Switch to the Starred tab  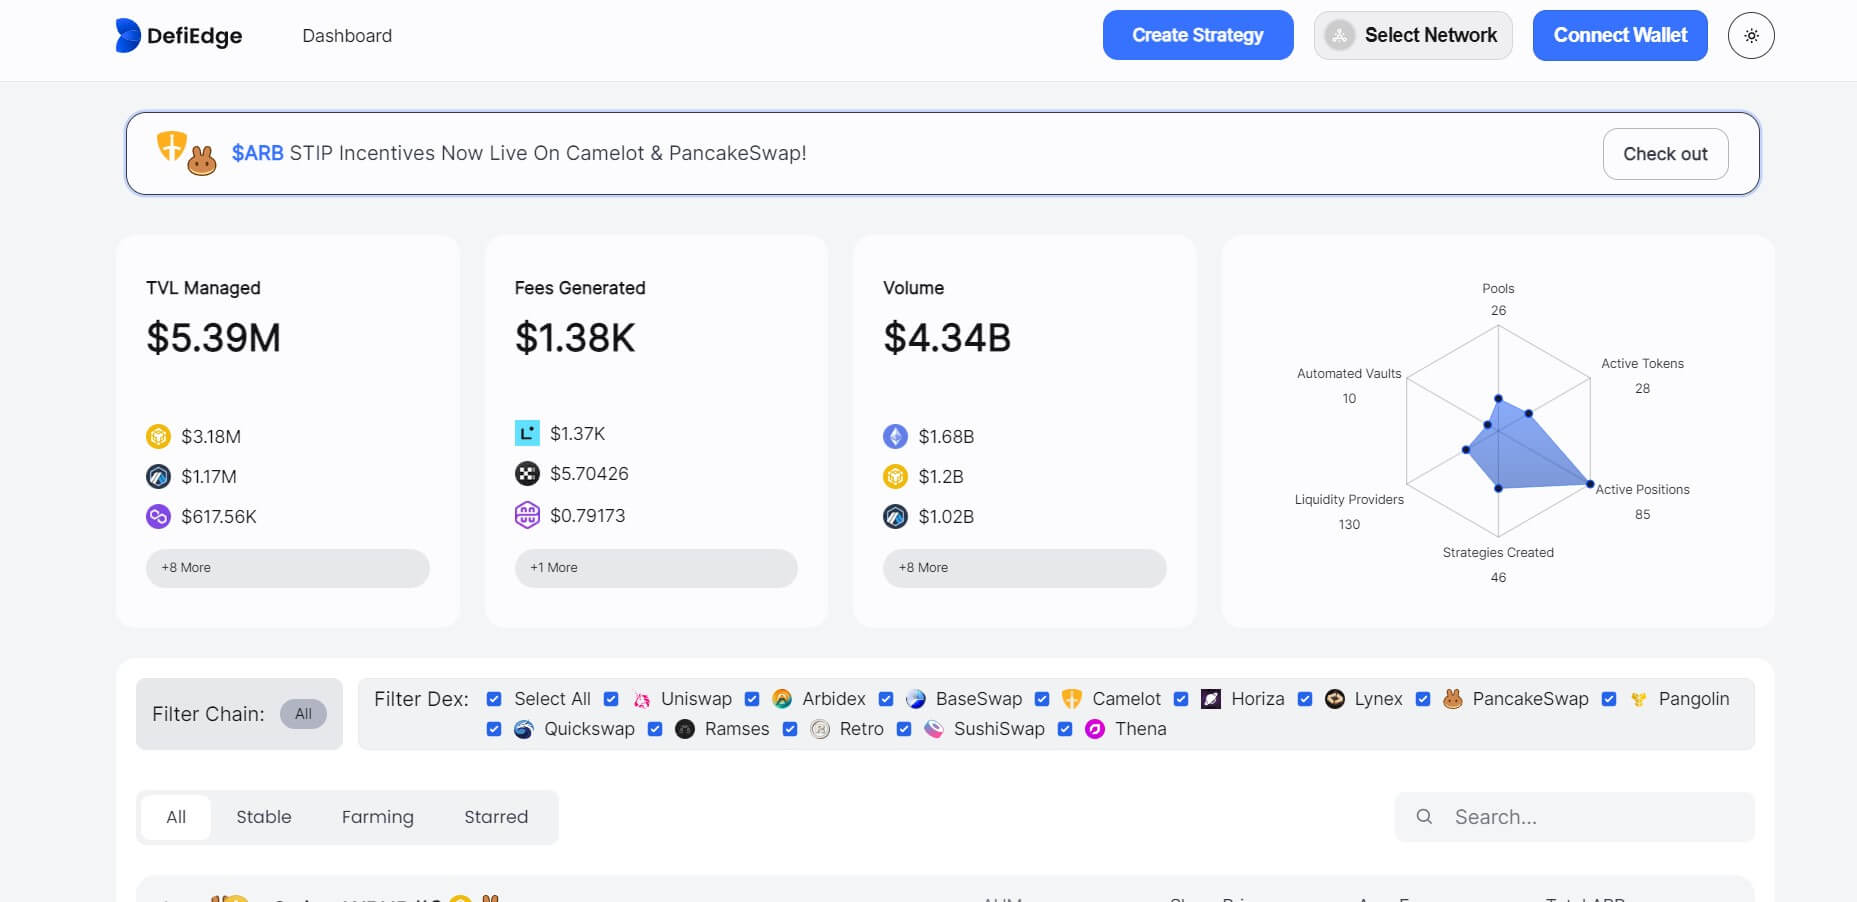pyautogui.click(x=496, y=817)
